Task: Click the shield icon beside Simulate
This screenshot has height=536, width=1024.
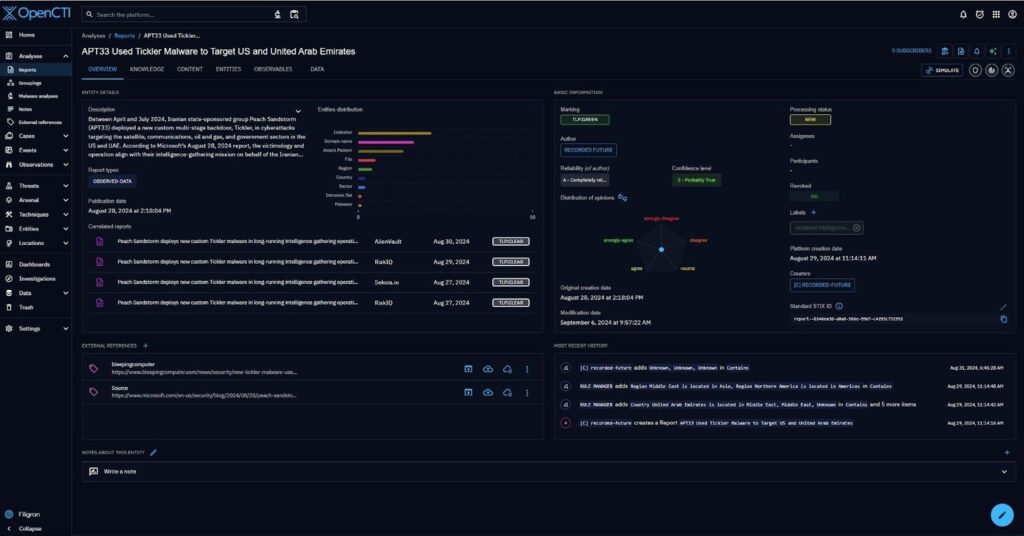Action: click(x=975, y=70)
